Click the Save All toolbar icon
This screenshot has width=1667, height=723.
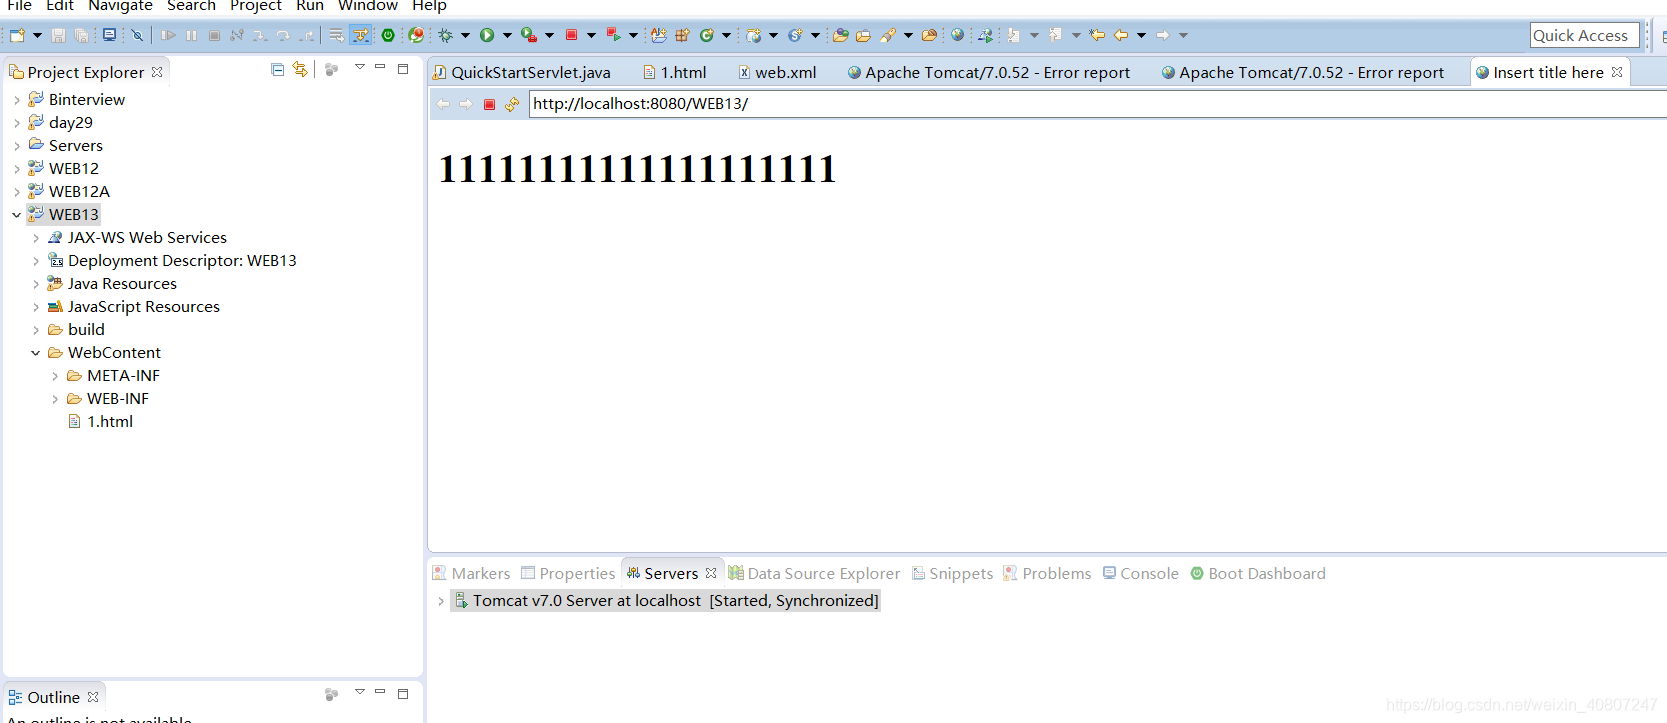(x=82, y=35)
